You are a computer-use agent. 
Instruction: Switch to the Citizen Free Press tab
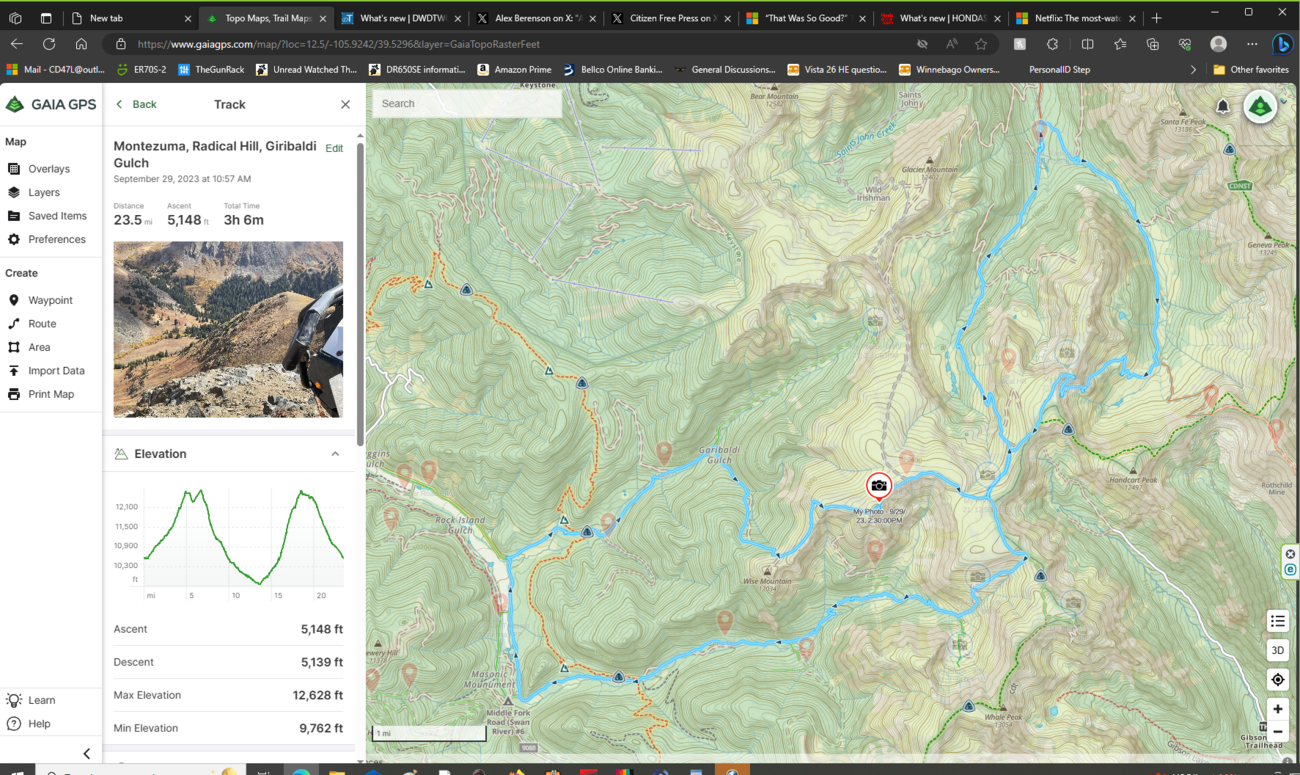pos(671,18)
